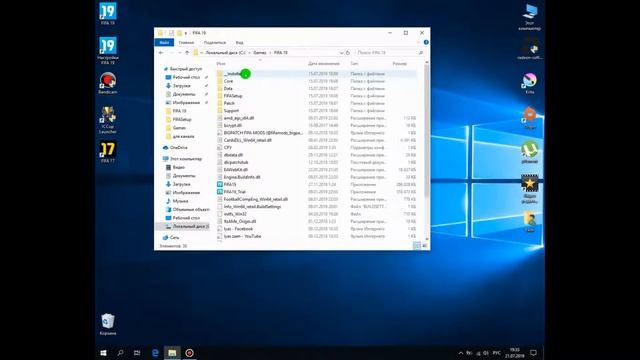
Task: Open the FIFA 17 desktop shortcut
Action: [x=108, y=152]
